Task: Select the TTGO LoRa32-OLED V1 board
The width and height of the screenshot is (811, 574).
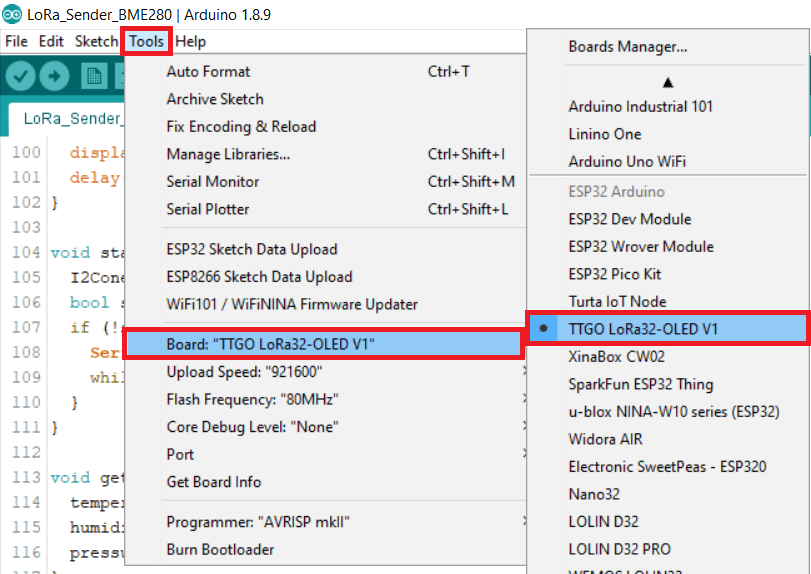Action: [x=643, y=328]
